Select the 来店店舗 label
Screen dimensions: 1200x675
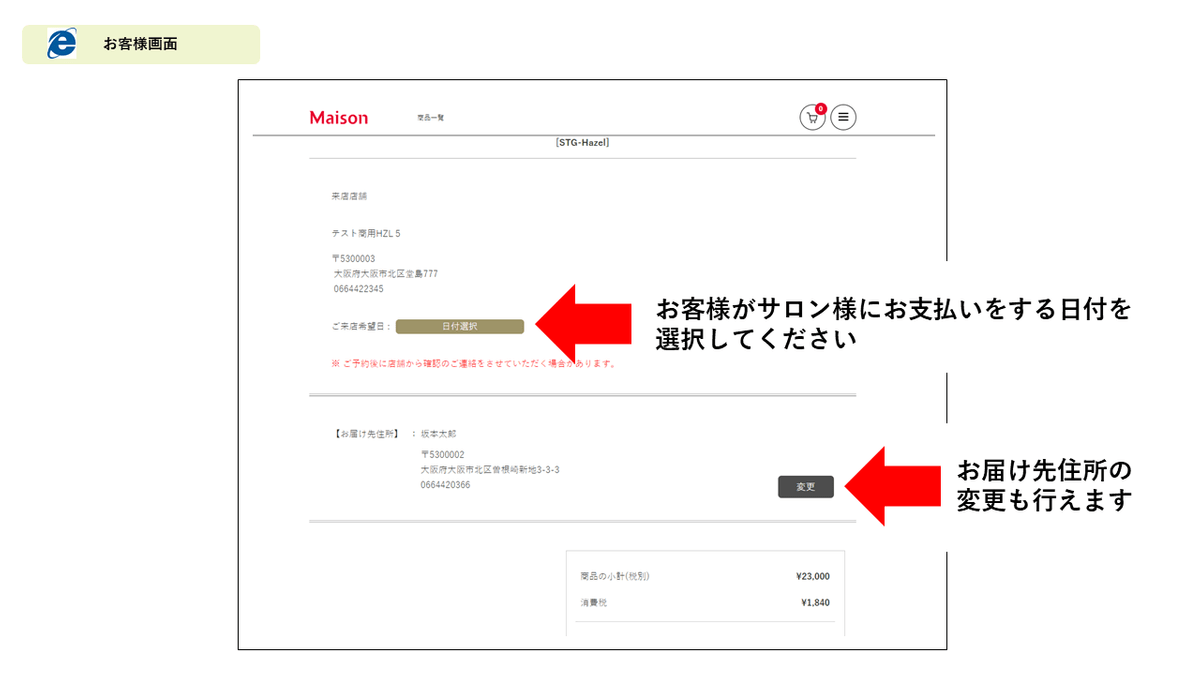click(349, 196)
